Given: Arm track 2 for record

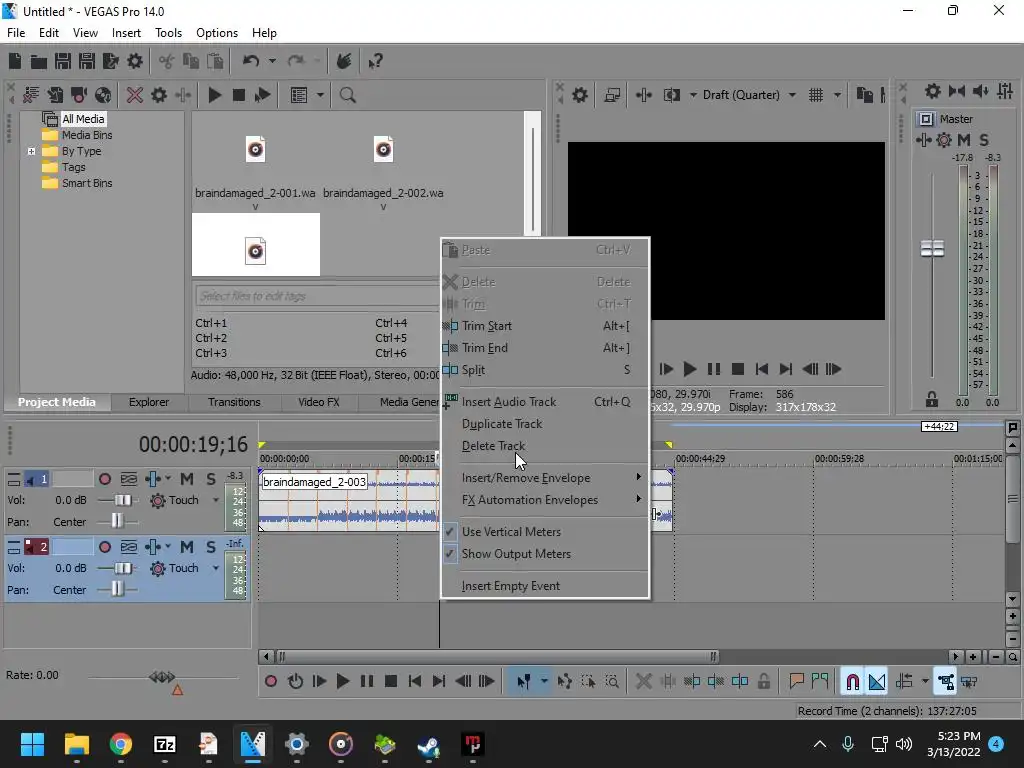Looking at the screenshot, I should pyautogui.click(x=104, y=547).
